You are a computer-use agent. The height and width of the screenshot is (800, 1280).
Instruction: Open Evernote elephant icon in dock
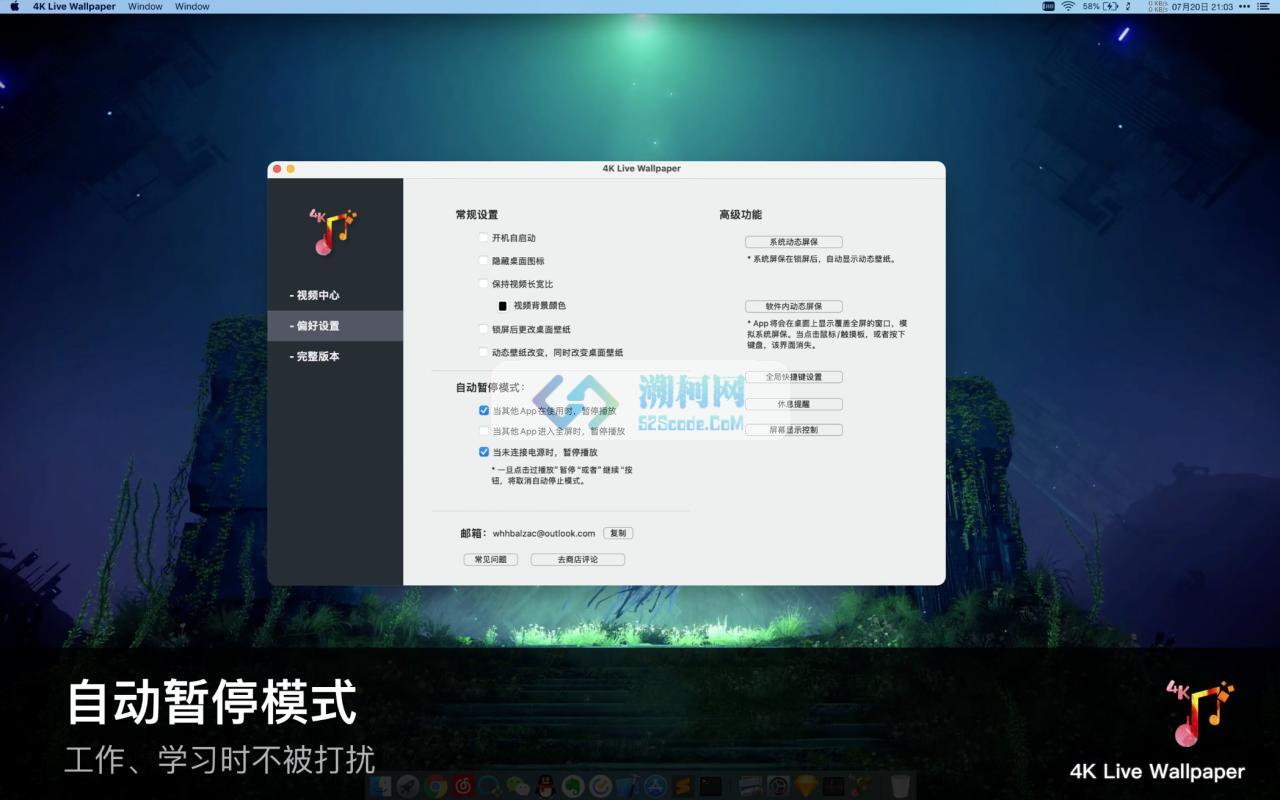pyautogui.click(x=573, y=786)
